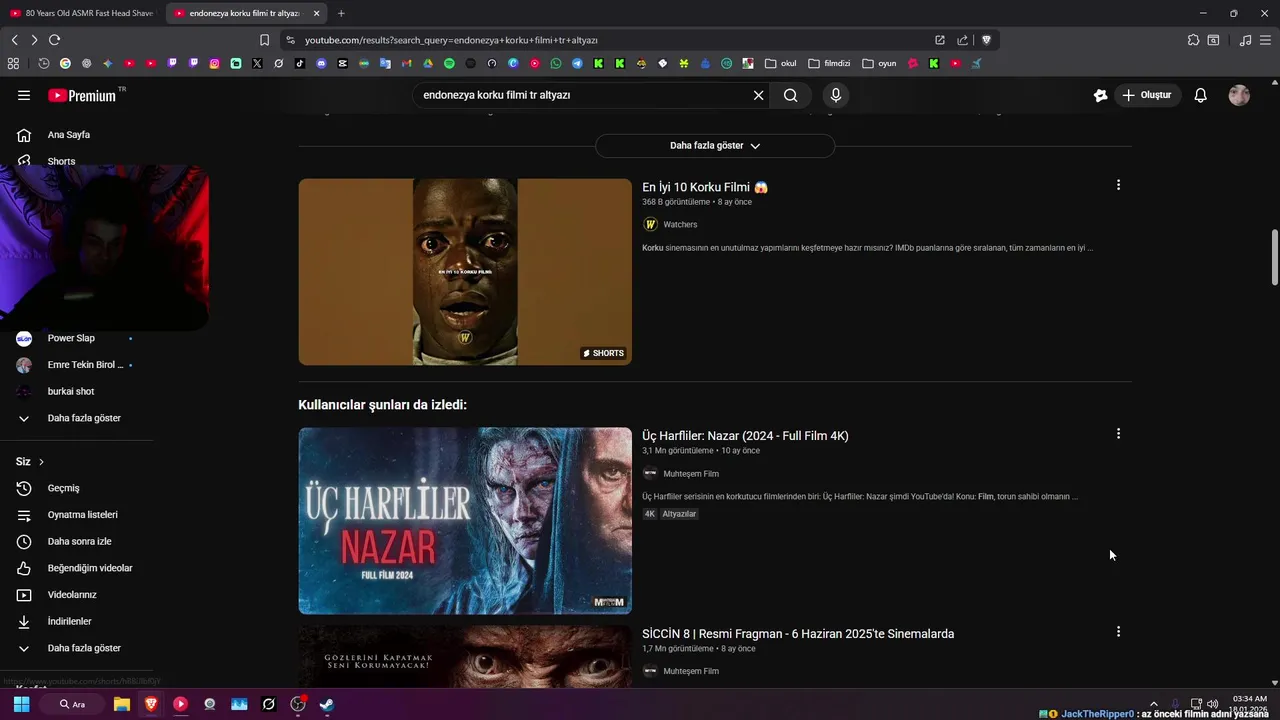Click the Altyazılar badge on the Nazar video
This screenshot has height=720, width=1280.
(679, 514)
